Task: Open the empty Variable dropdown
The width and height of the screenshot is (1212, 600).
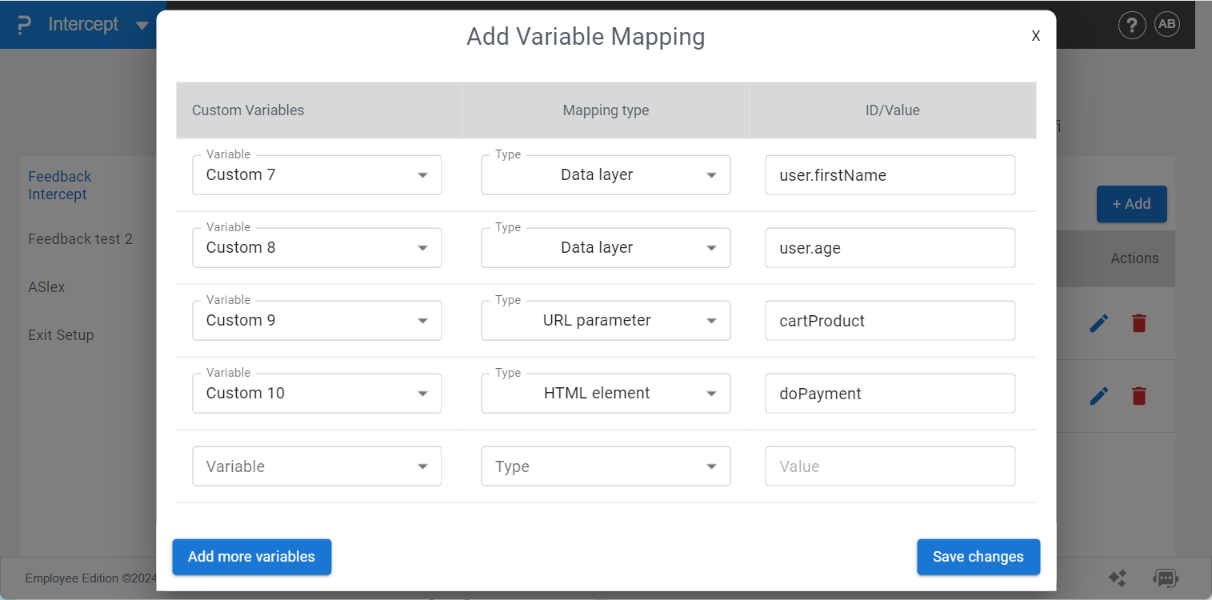Action: pos(316,466)
